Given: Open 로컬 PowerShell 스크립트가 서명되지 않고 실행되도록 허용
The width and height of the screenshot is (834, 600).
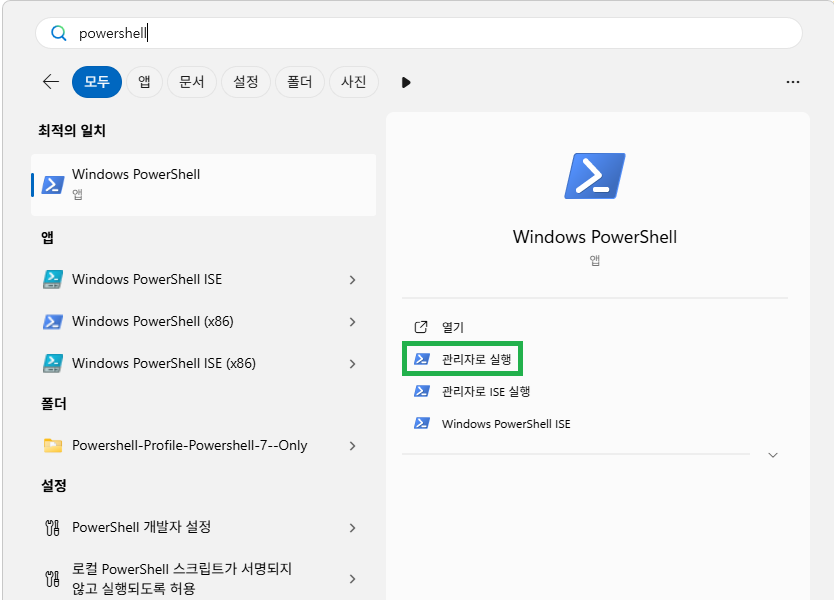Looking at the screenshot, I should coord(182,578).
